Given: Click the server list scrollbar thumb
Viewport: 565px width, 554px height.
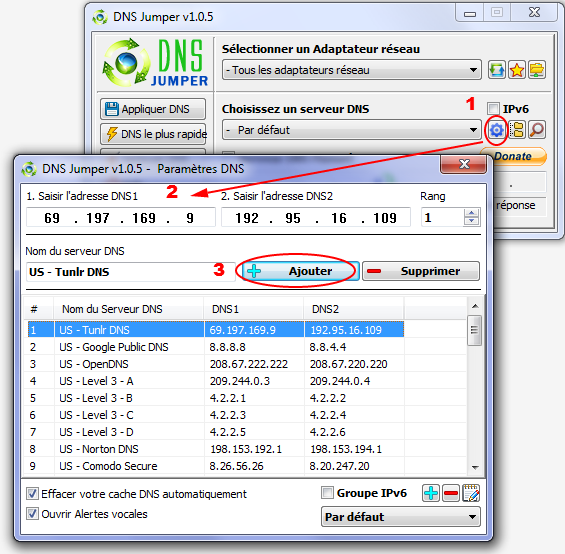Looking at the screenshot, I should click(474, 330).
